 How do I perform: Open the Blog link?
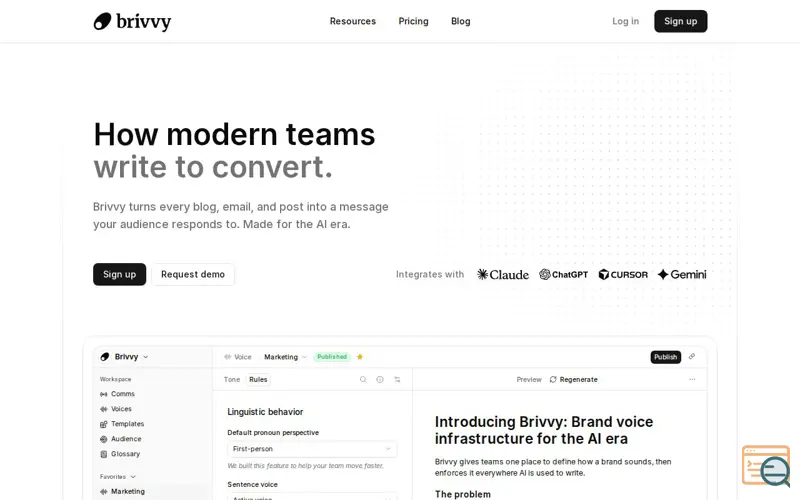pyautogui.click(x=461, y=21)
